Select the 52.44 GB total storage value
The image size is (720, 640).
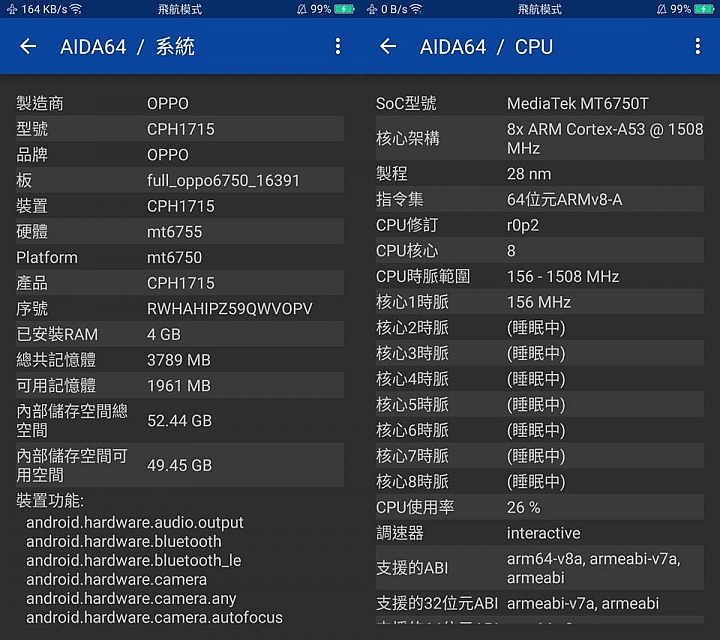click(180, 421)
